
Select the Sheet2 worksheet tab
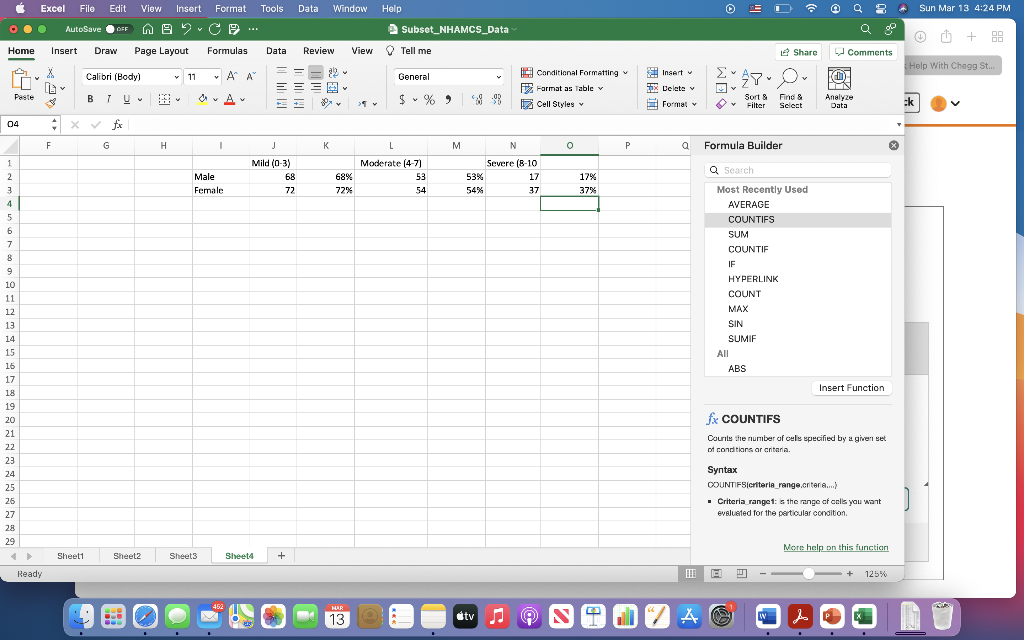pos(127,555)
